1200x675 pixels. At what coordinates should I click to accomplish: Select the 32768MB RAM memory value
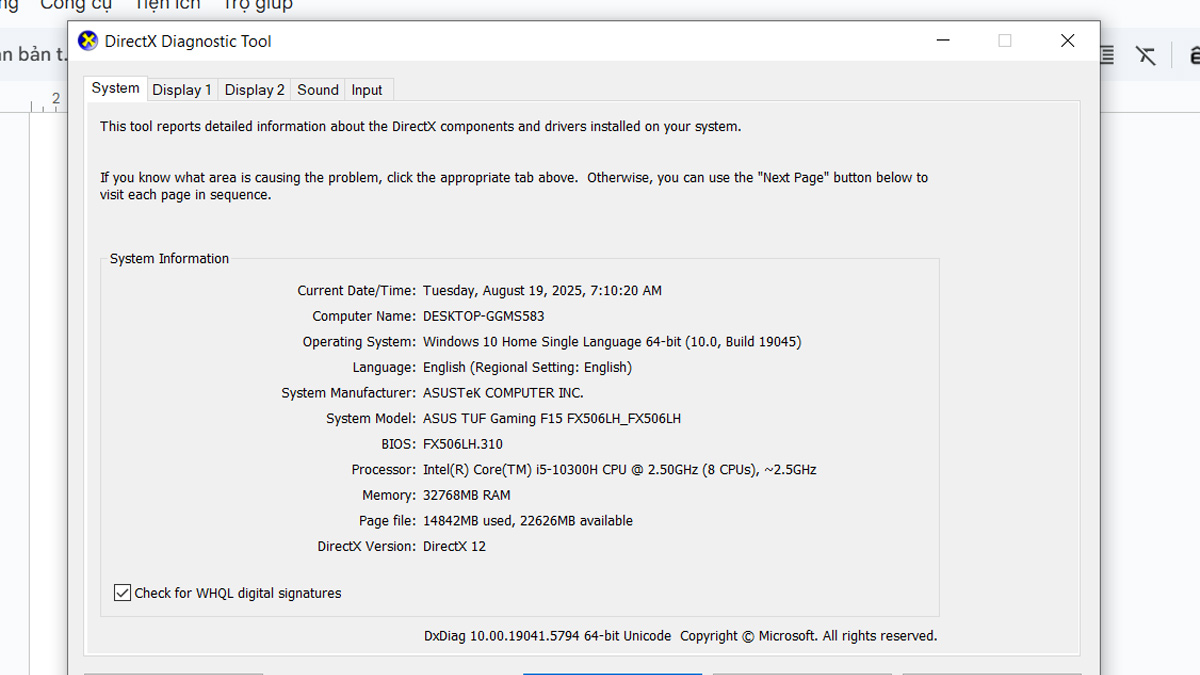tap(467, 495)
